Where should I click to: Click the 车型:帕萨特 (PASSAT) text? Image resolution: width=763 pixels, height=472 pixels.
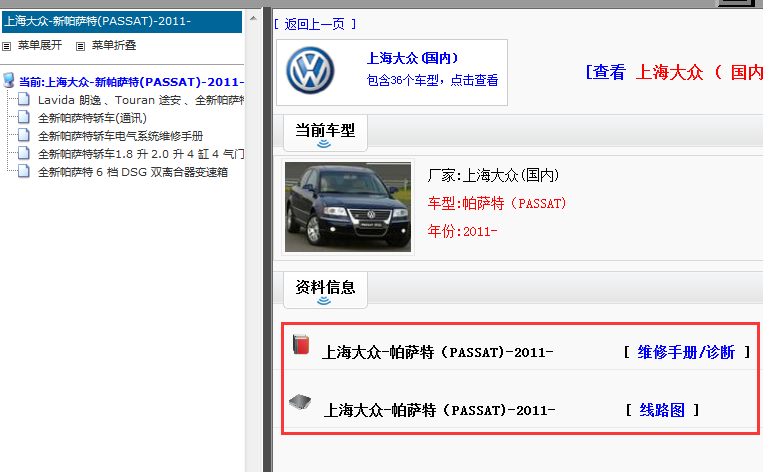pyautogui.click(x=497, y=203)
